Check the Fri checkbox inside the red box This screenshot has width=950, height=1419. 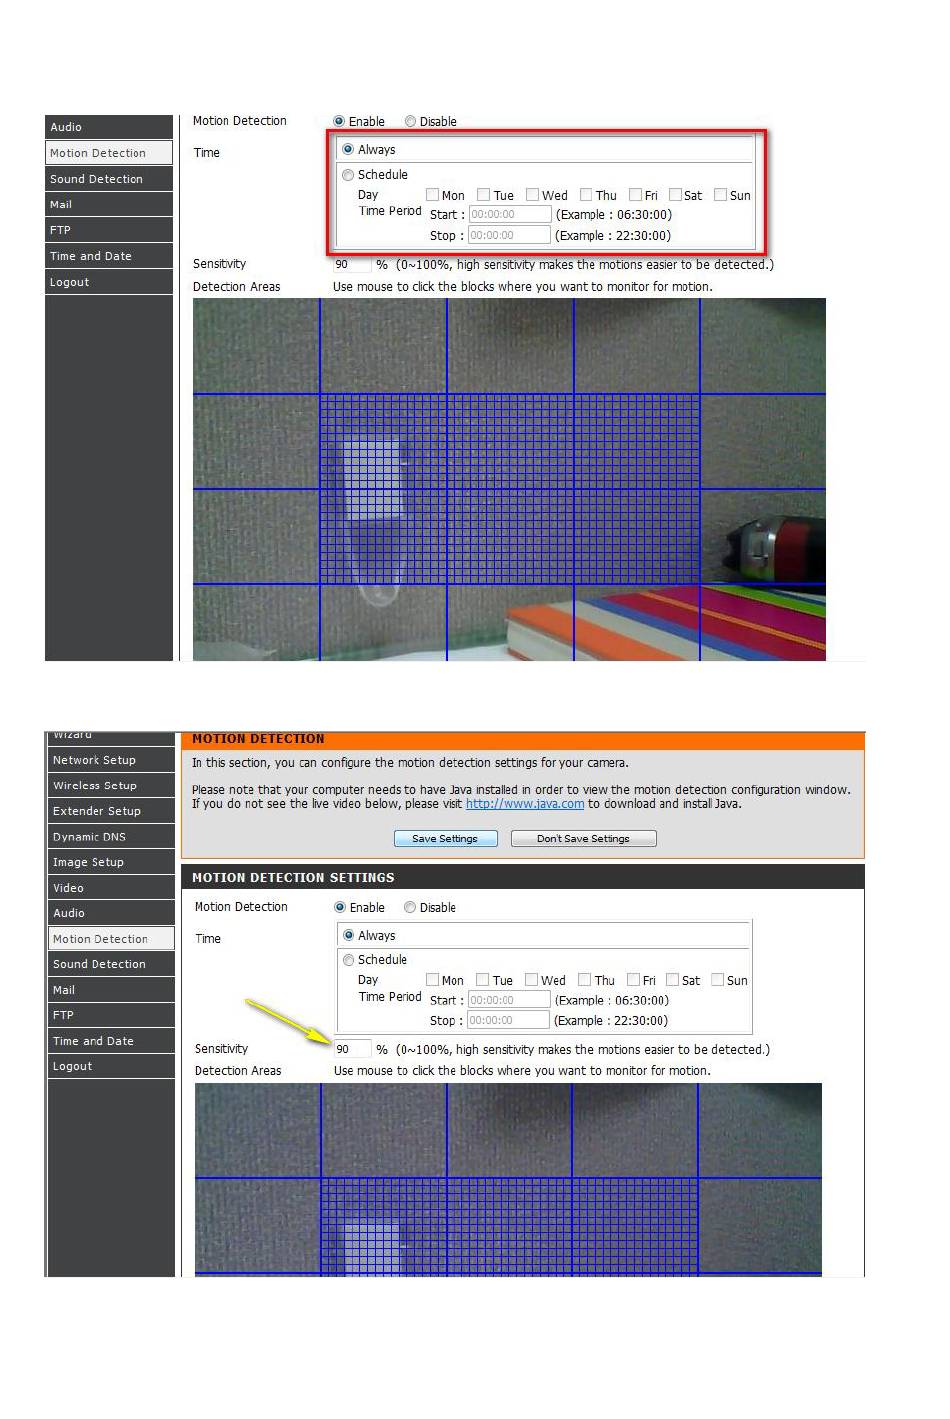click(635, 195)
